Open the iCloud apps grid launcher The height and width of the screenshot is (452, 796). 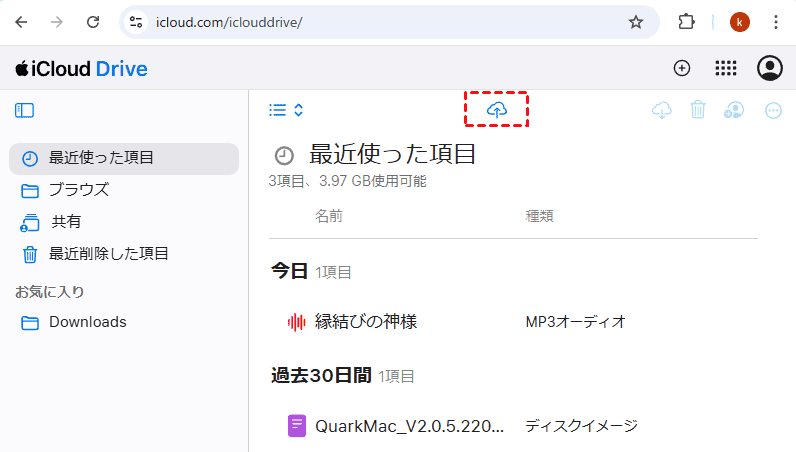coord(726,68)
